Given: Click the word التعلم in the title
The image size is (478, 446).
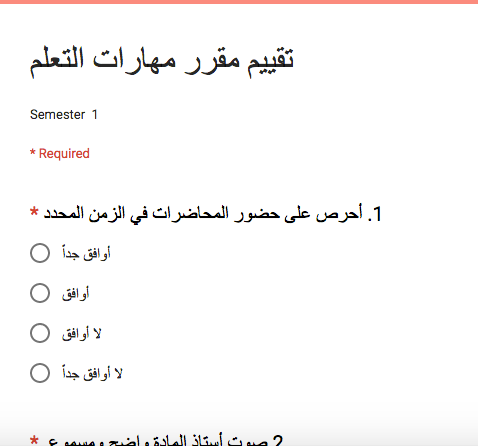Looking at the screenshot, I should [x=57, y=61].
